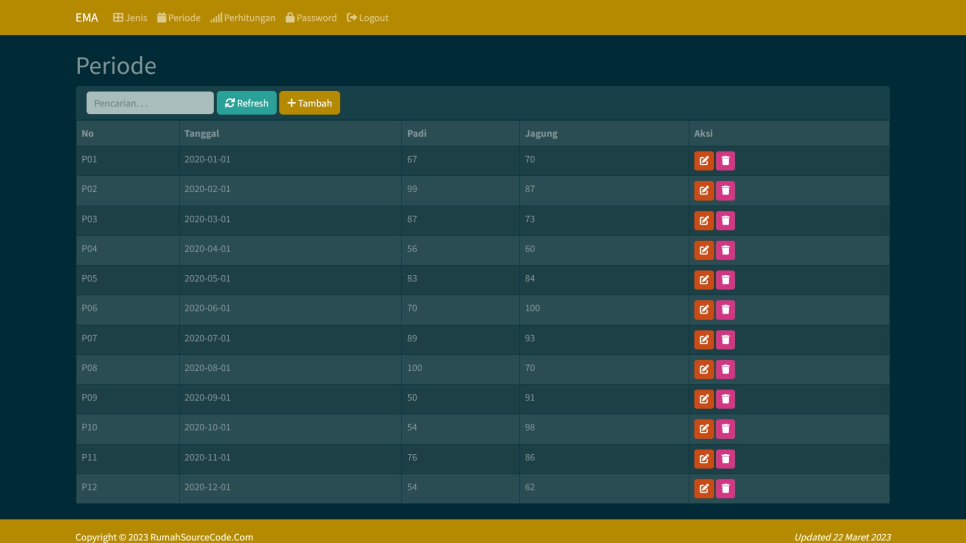Click trash icon for row P05
The image size is (966, 543).
tap(725, 280)
